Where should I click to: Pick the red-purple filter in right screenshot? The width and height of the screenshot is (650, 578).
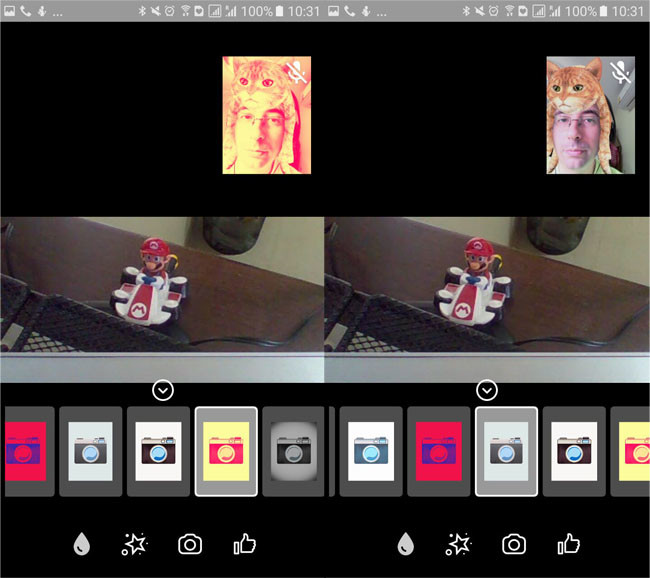pyautogui.click(x=439, y=451)
